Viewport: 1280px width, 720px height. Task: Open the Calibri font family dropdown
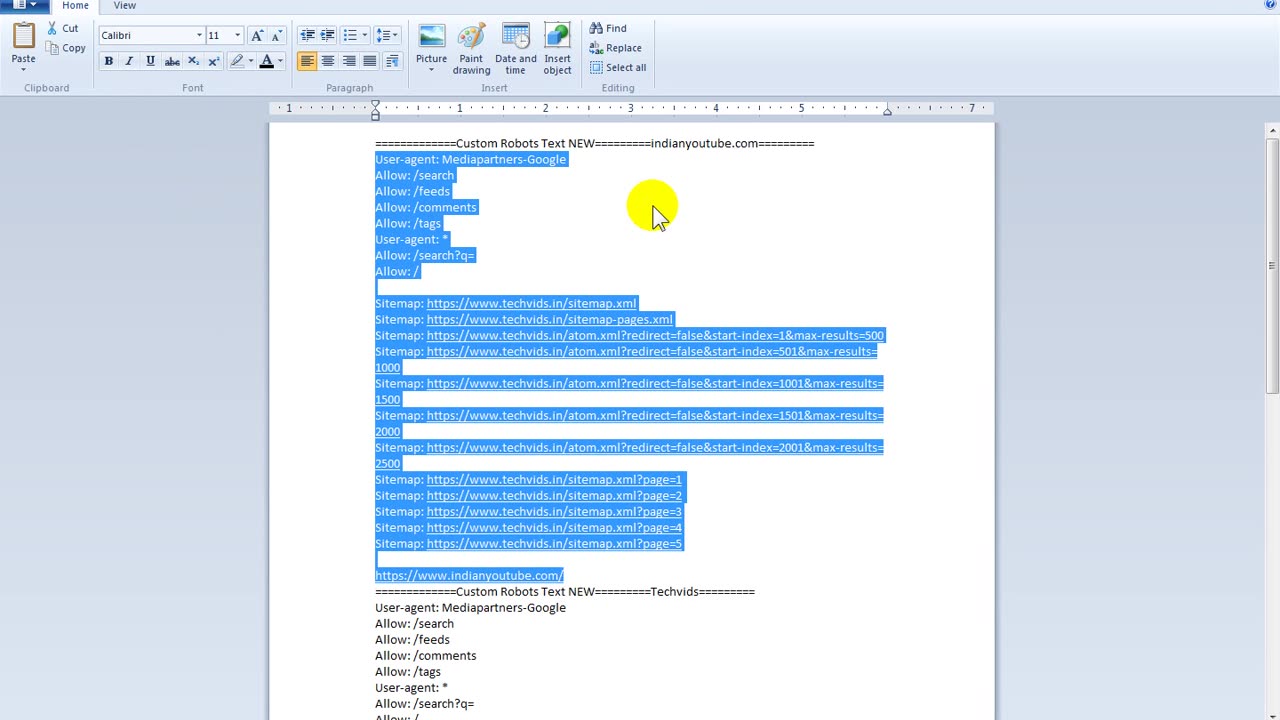coord(199,35)
